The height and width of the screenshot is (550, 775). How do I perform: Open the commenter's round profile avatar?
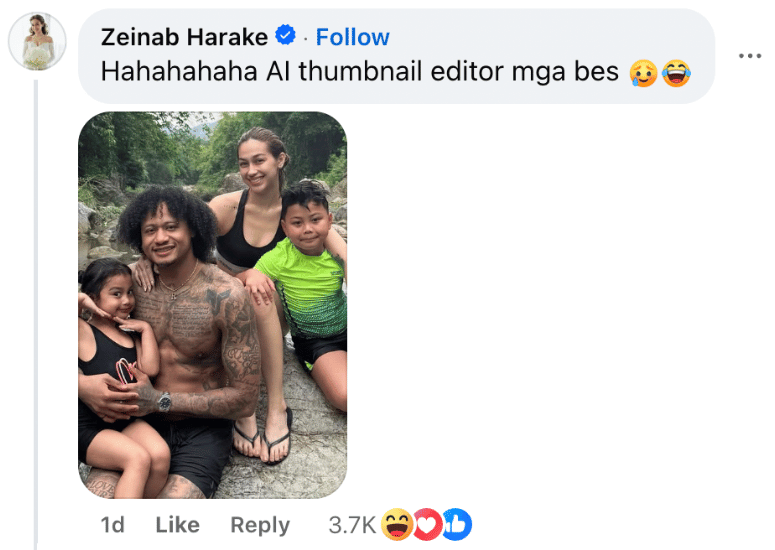(x=37, y=42)
